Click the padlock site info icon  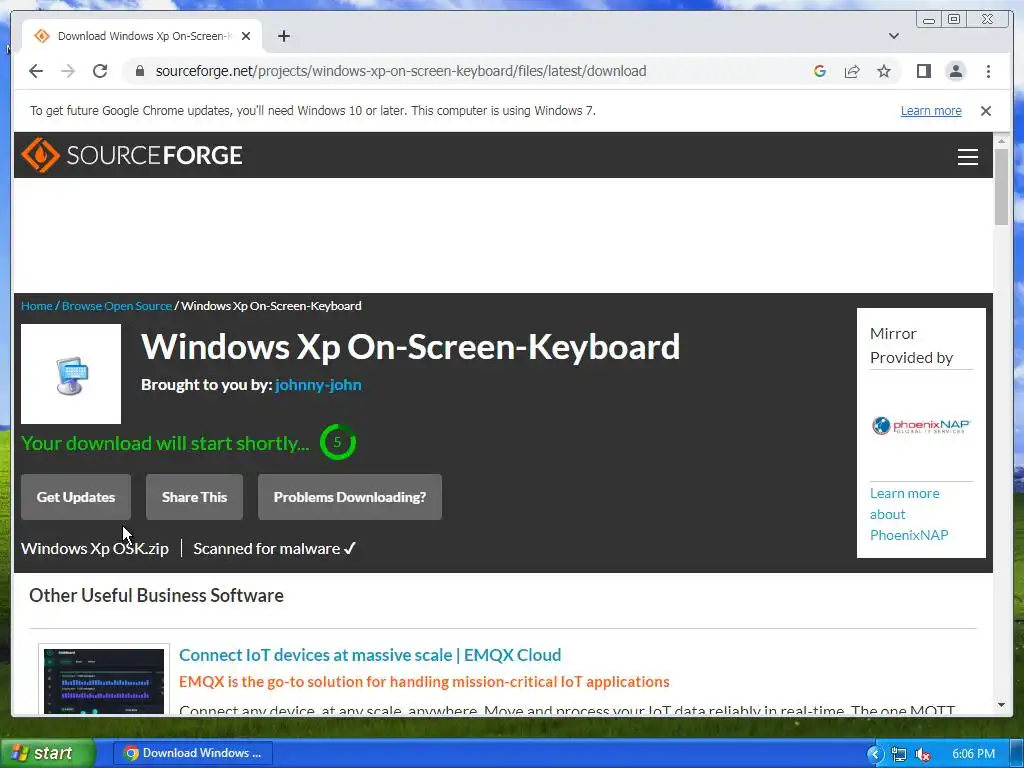click(x=139, y=71)
